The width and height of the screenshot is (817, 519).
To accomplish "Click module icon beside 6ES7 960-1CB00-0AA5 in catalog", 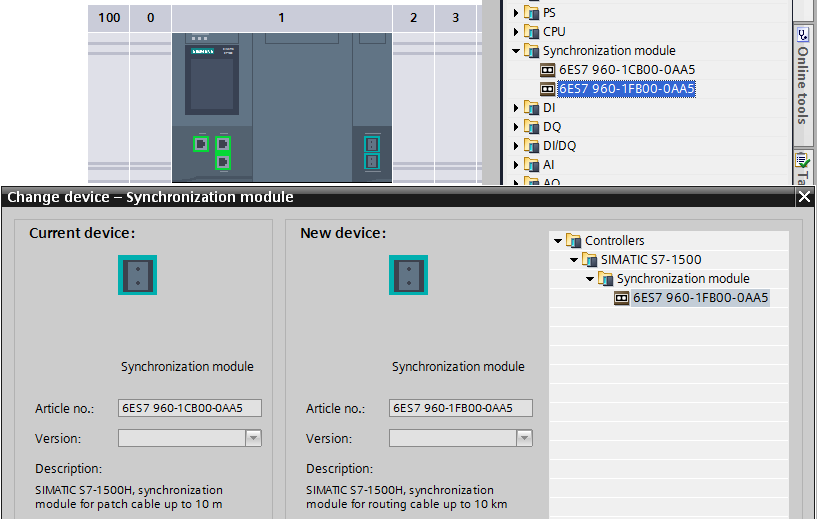I will coord(547,70).
